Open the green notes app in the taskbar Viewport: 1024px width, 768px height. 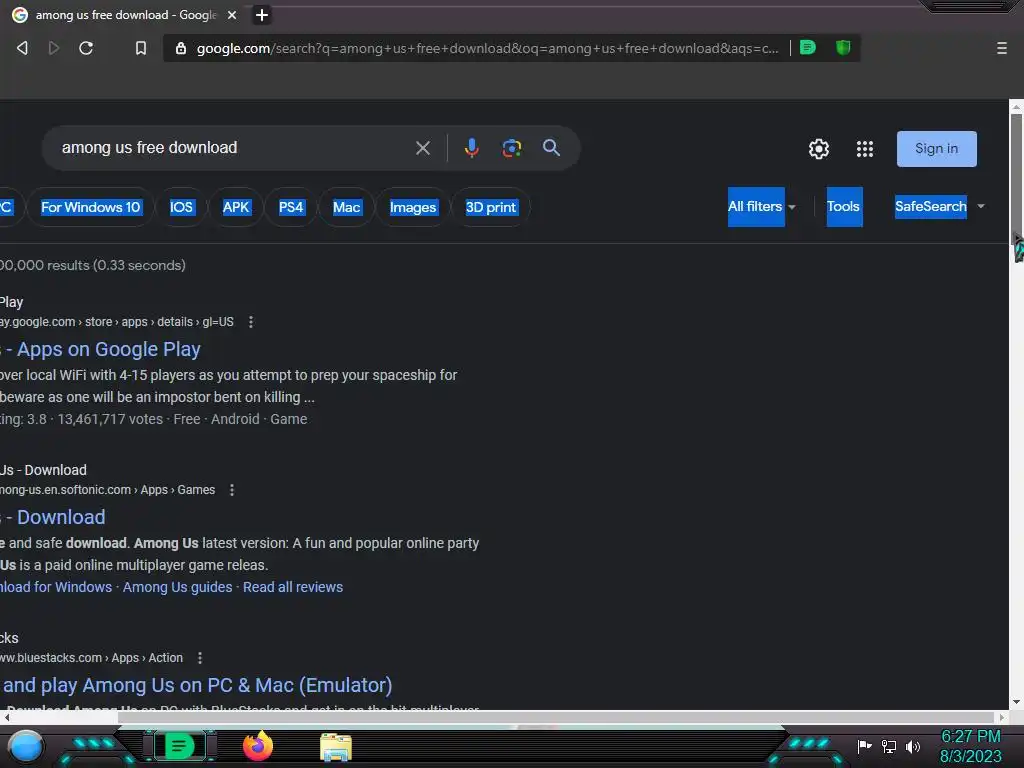179,746
